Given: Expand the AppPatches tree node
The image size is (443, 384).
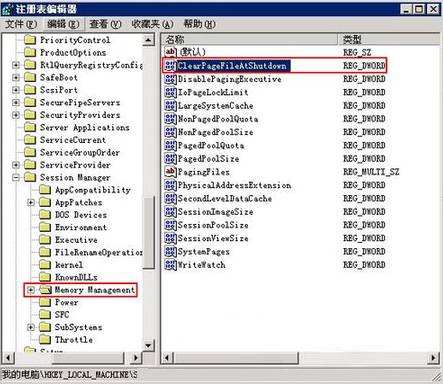Looking at the screenshot, I should 31,202.
